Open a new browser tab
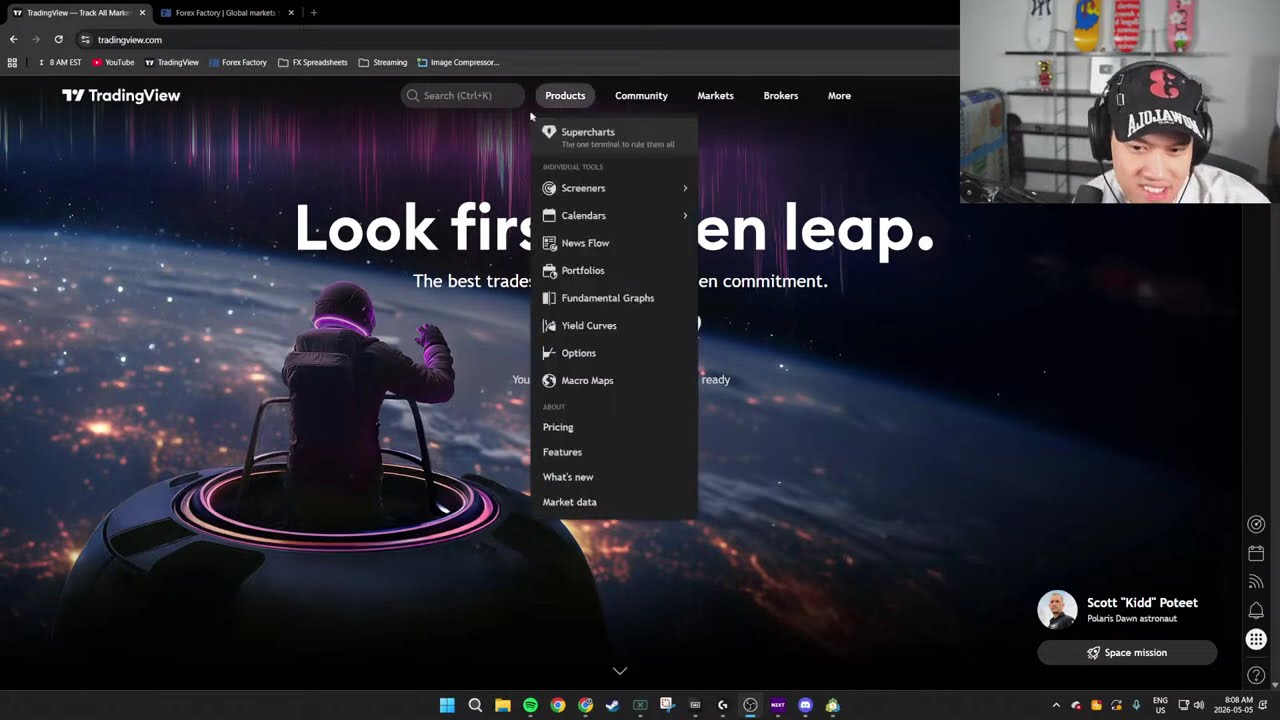Image resolution: width=1280 pixels, height=720 pixels. tap(314, 13)
